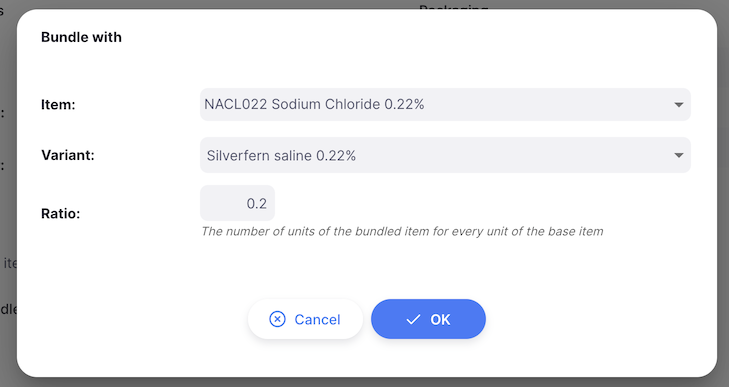
Task: Click the Packaging heading behind the dialog
Action: click(x=453, y=7)
